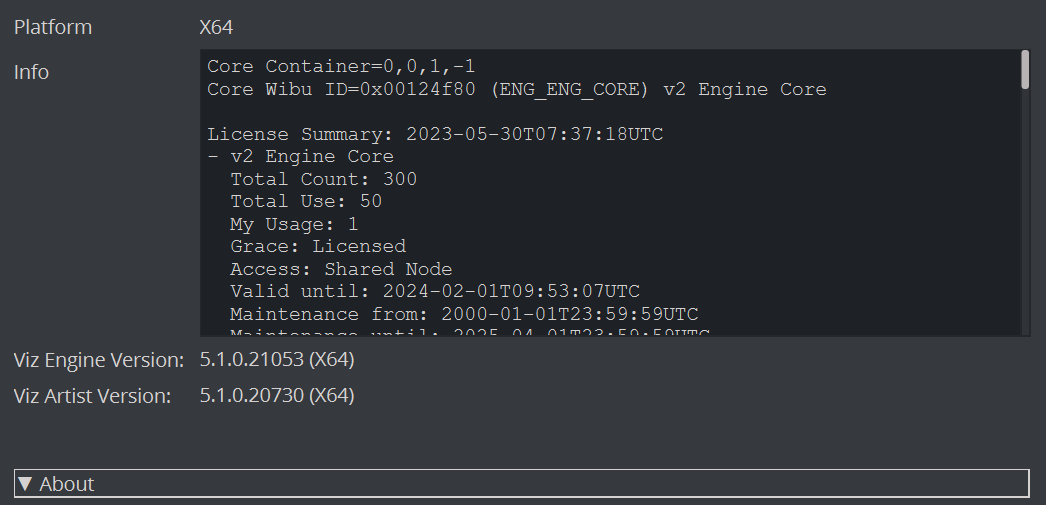Screen dimensions: 1046x505
Task: Click the Valid until date line
Action: (x=435, y=292)
